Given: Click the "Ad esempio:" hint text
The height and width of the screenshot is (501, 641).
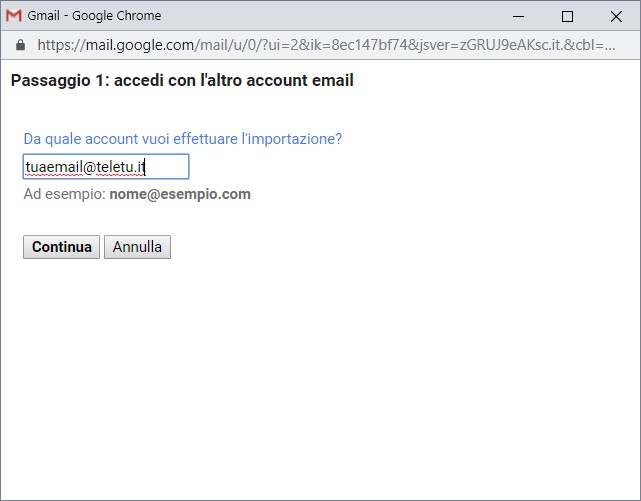Looking at the screenshot, I should (x=64, y=194).
